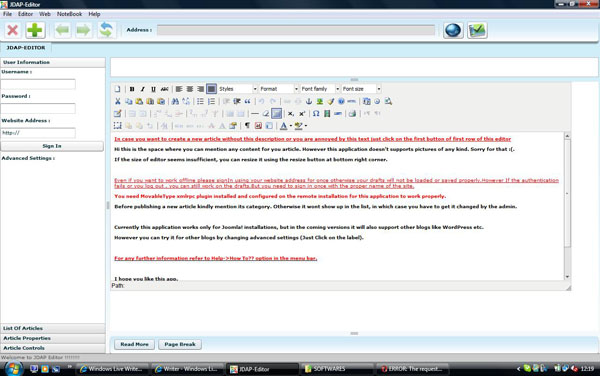The image size is (600, 376).
Task: Click the refresh arrows icon
Action: (106, 30)
